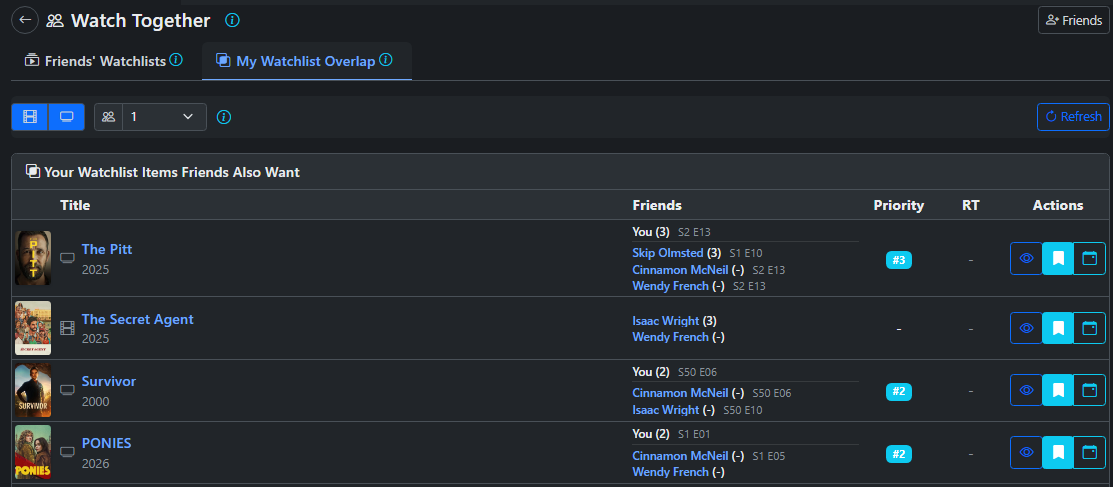Click the bookmark icon for PONIES
This screenshot has width=1113, height=487.
click(1057, 453)
